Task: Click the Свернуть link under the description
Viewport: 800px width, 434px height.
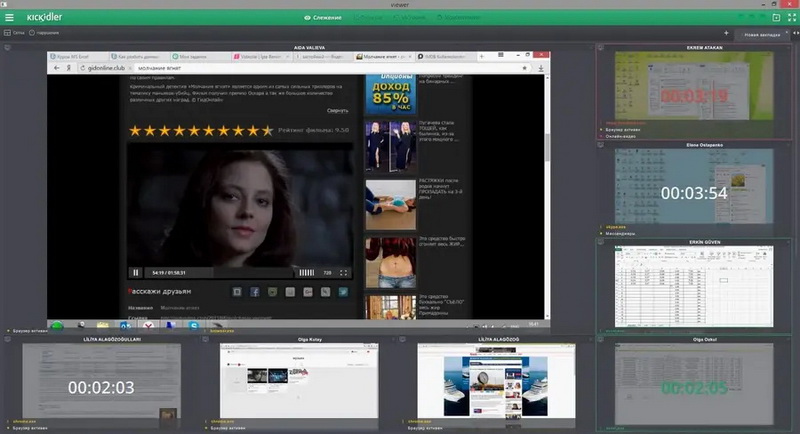Action: pyautogui.click(x=338, y=110)
